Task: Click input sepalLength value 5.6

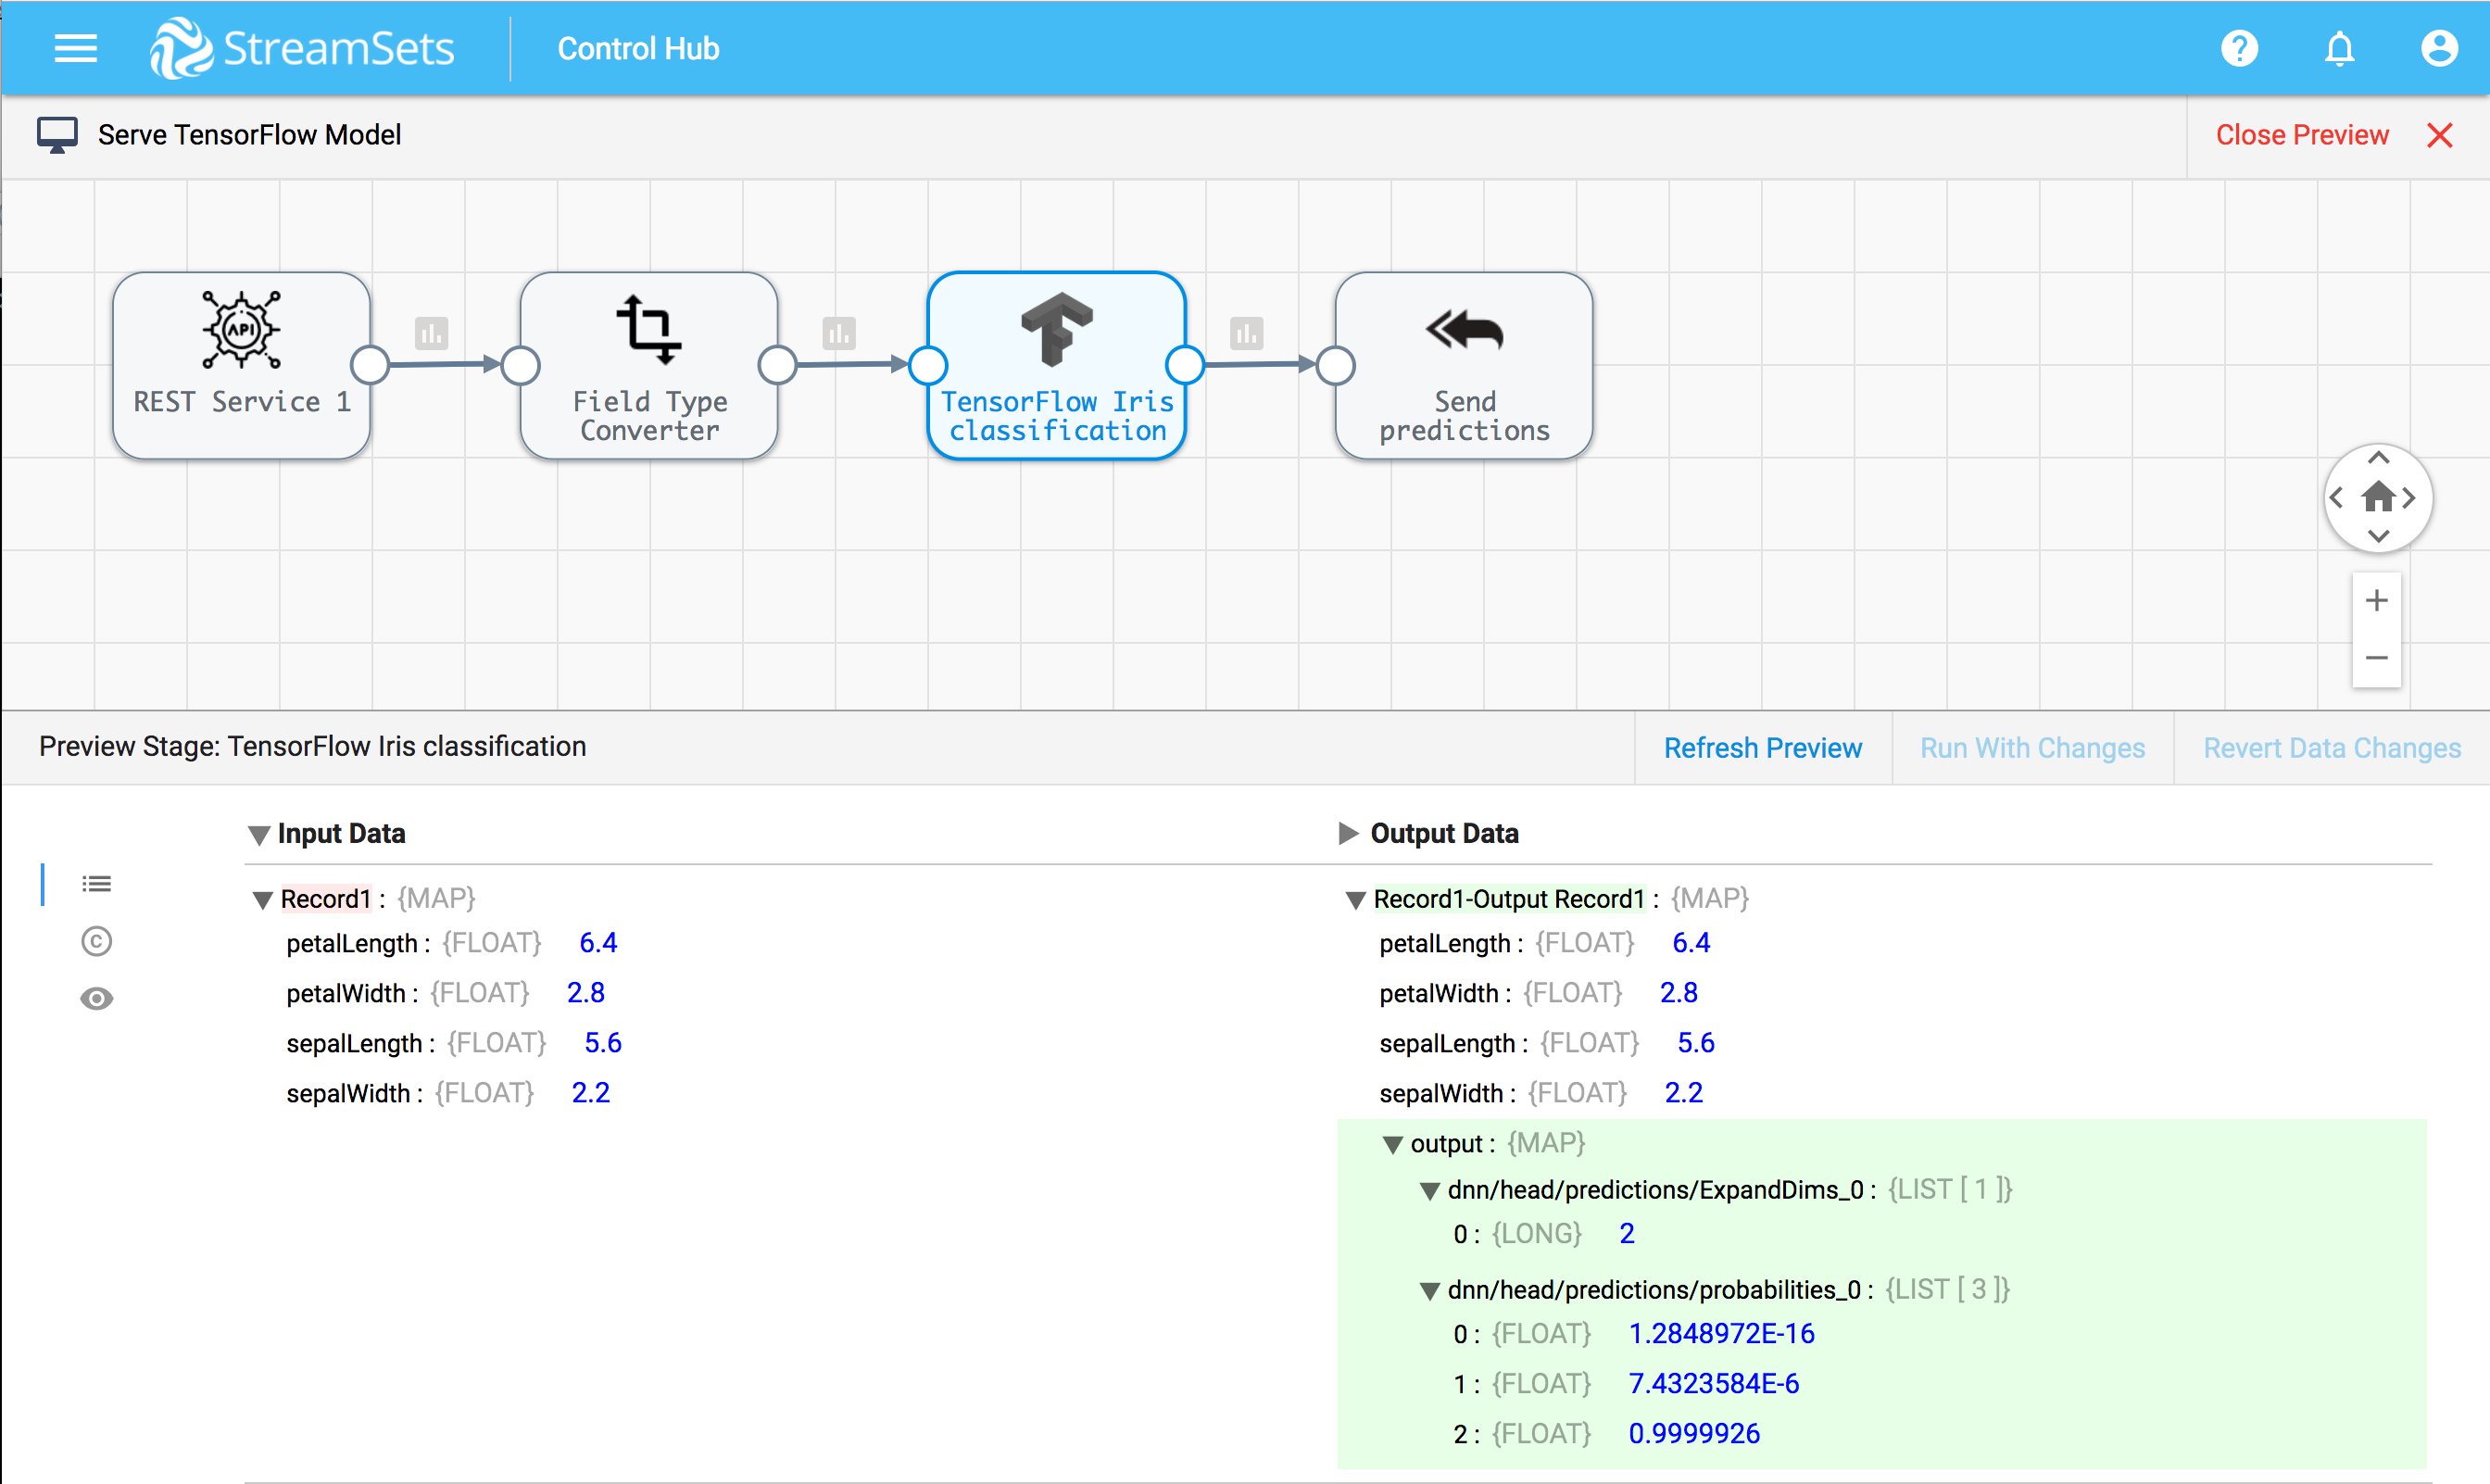Action: coord(603,1043)
